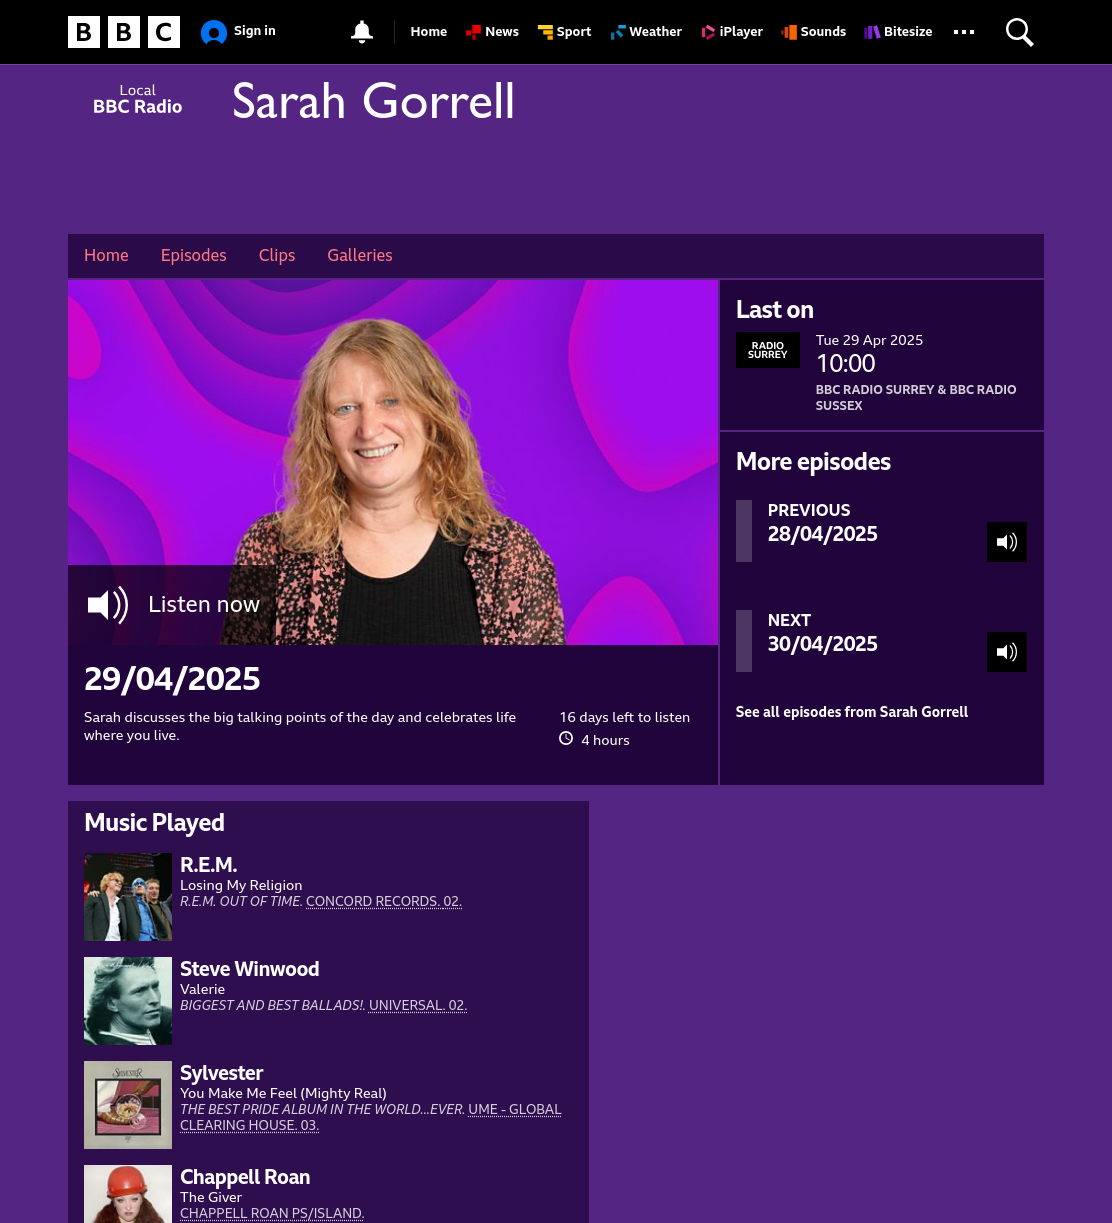Image resolution: width=1112 pixels, height=1223 pixels.
Task: Click the Steve Winwood album thumbnail
Action: coord(128,1001)
